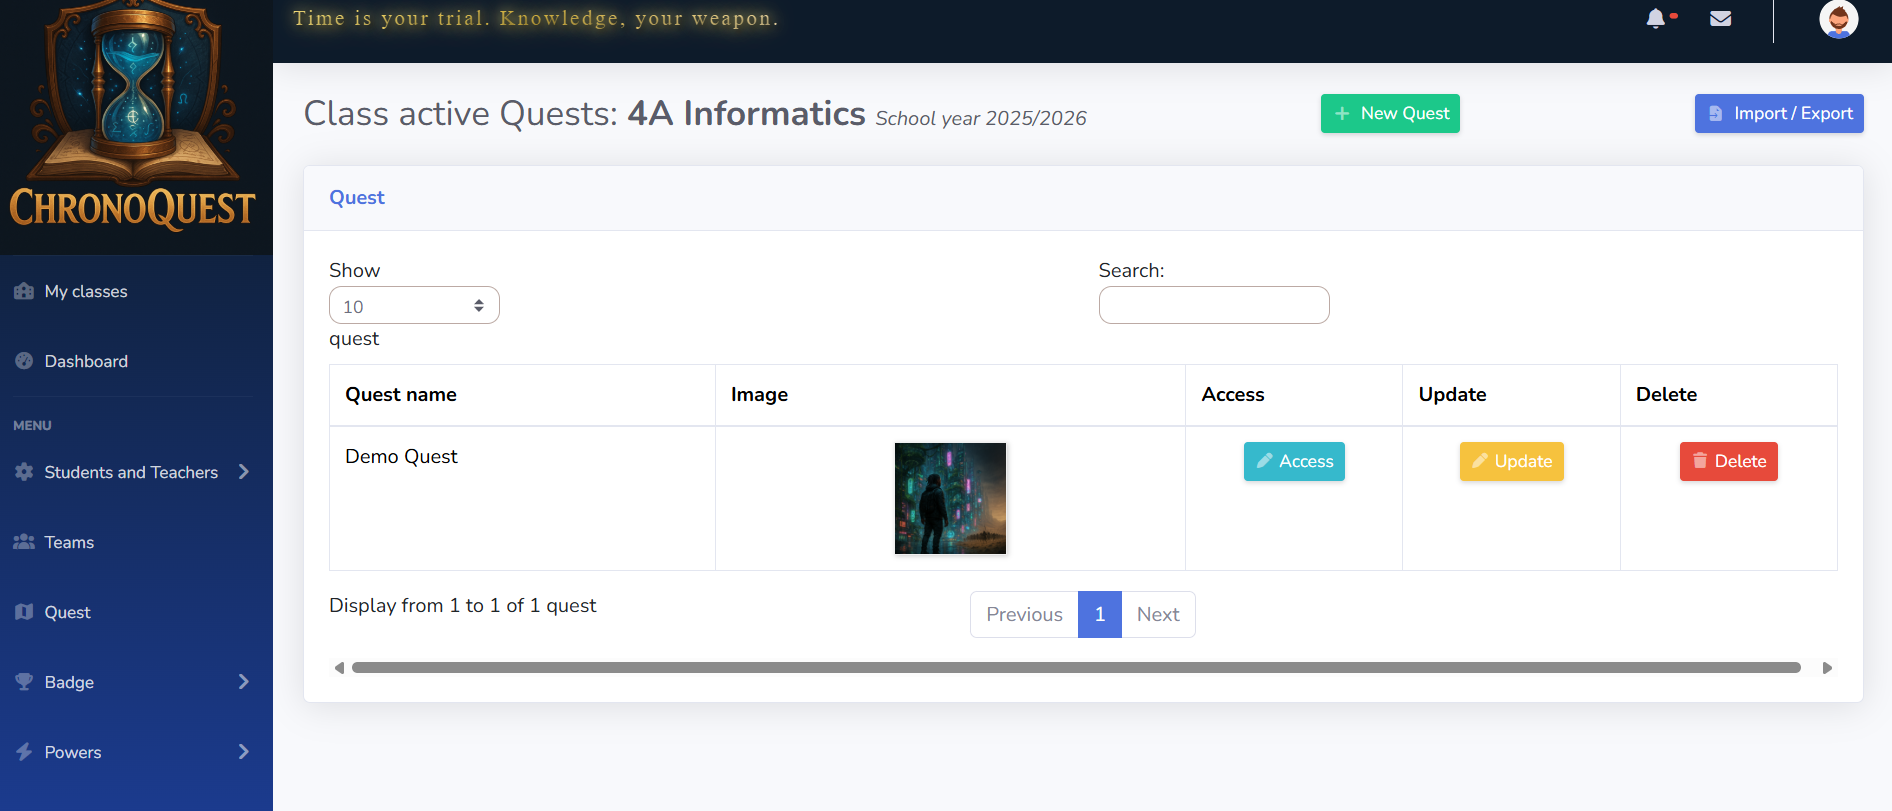Image resolution: width=1892 pixels, height=811 pixels.
Task: Open the user avatar profile menu
Action: click(1838, 19)
